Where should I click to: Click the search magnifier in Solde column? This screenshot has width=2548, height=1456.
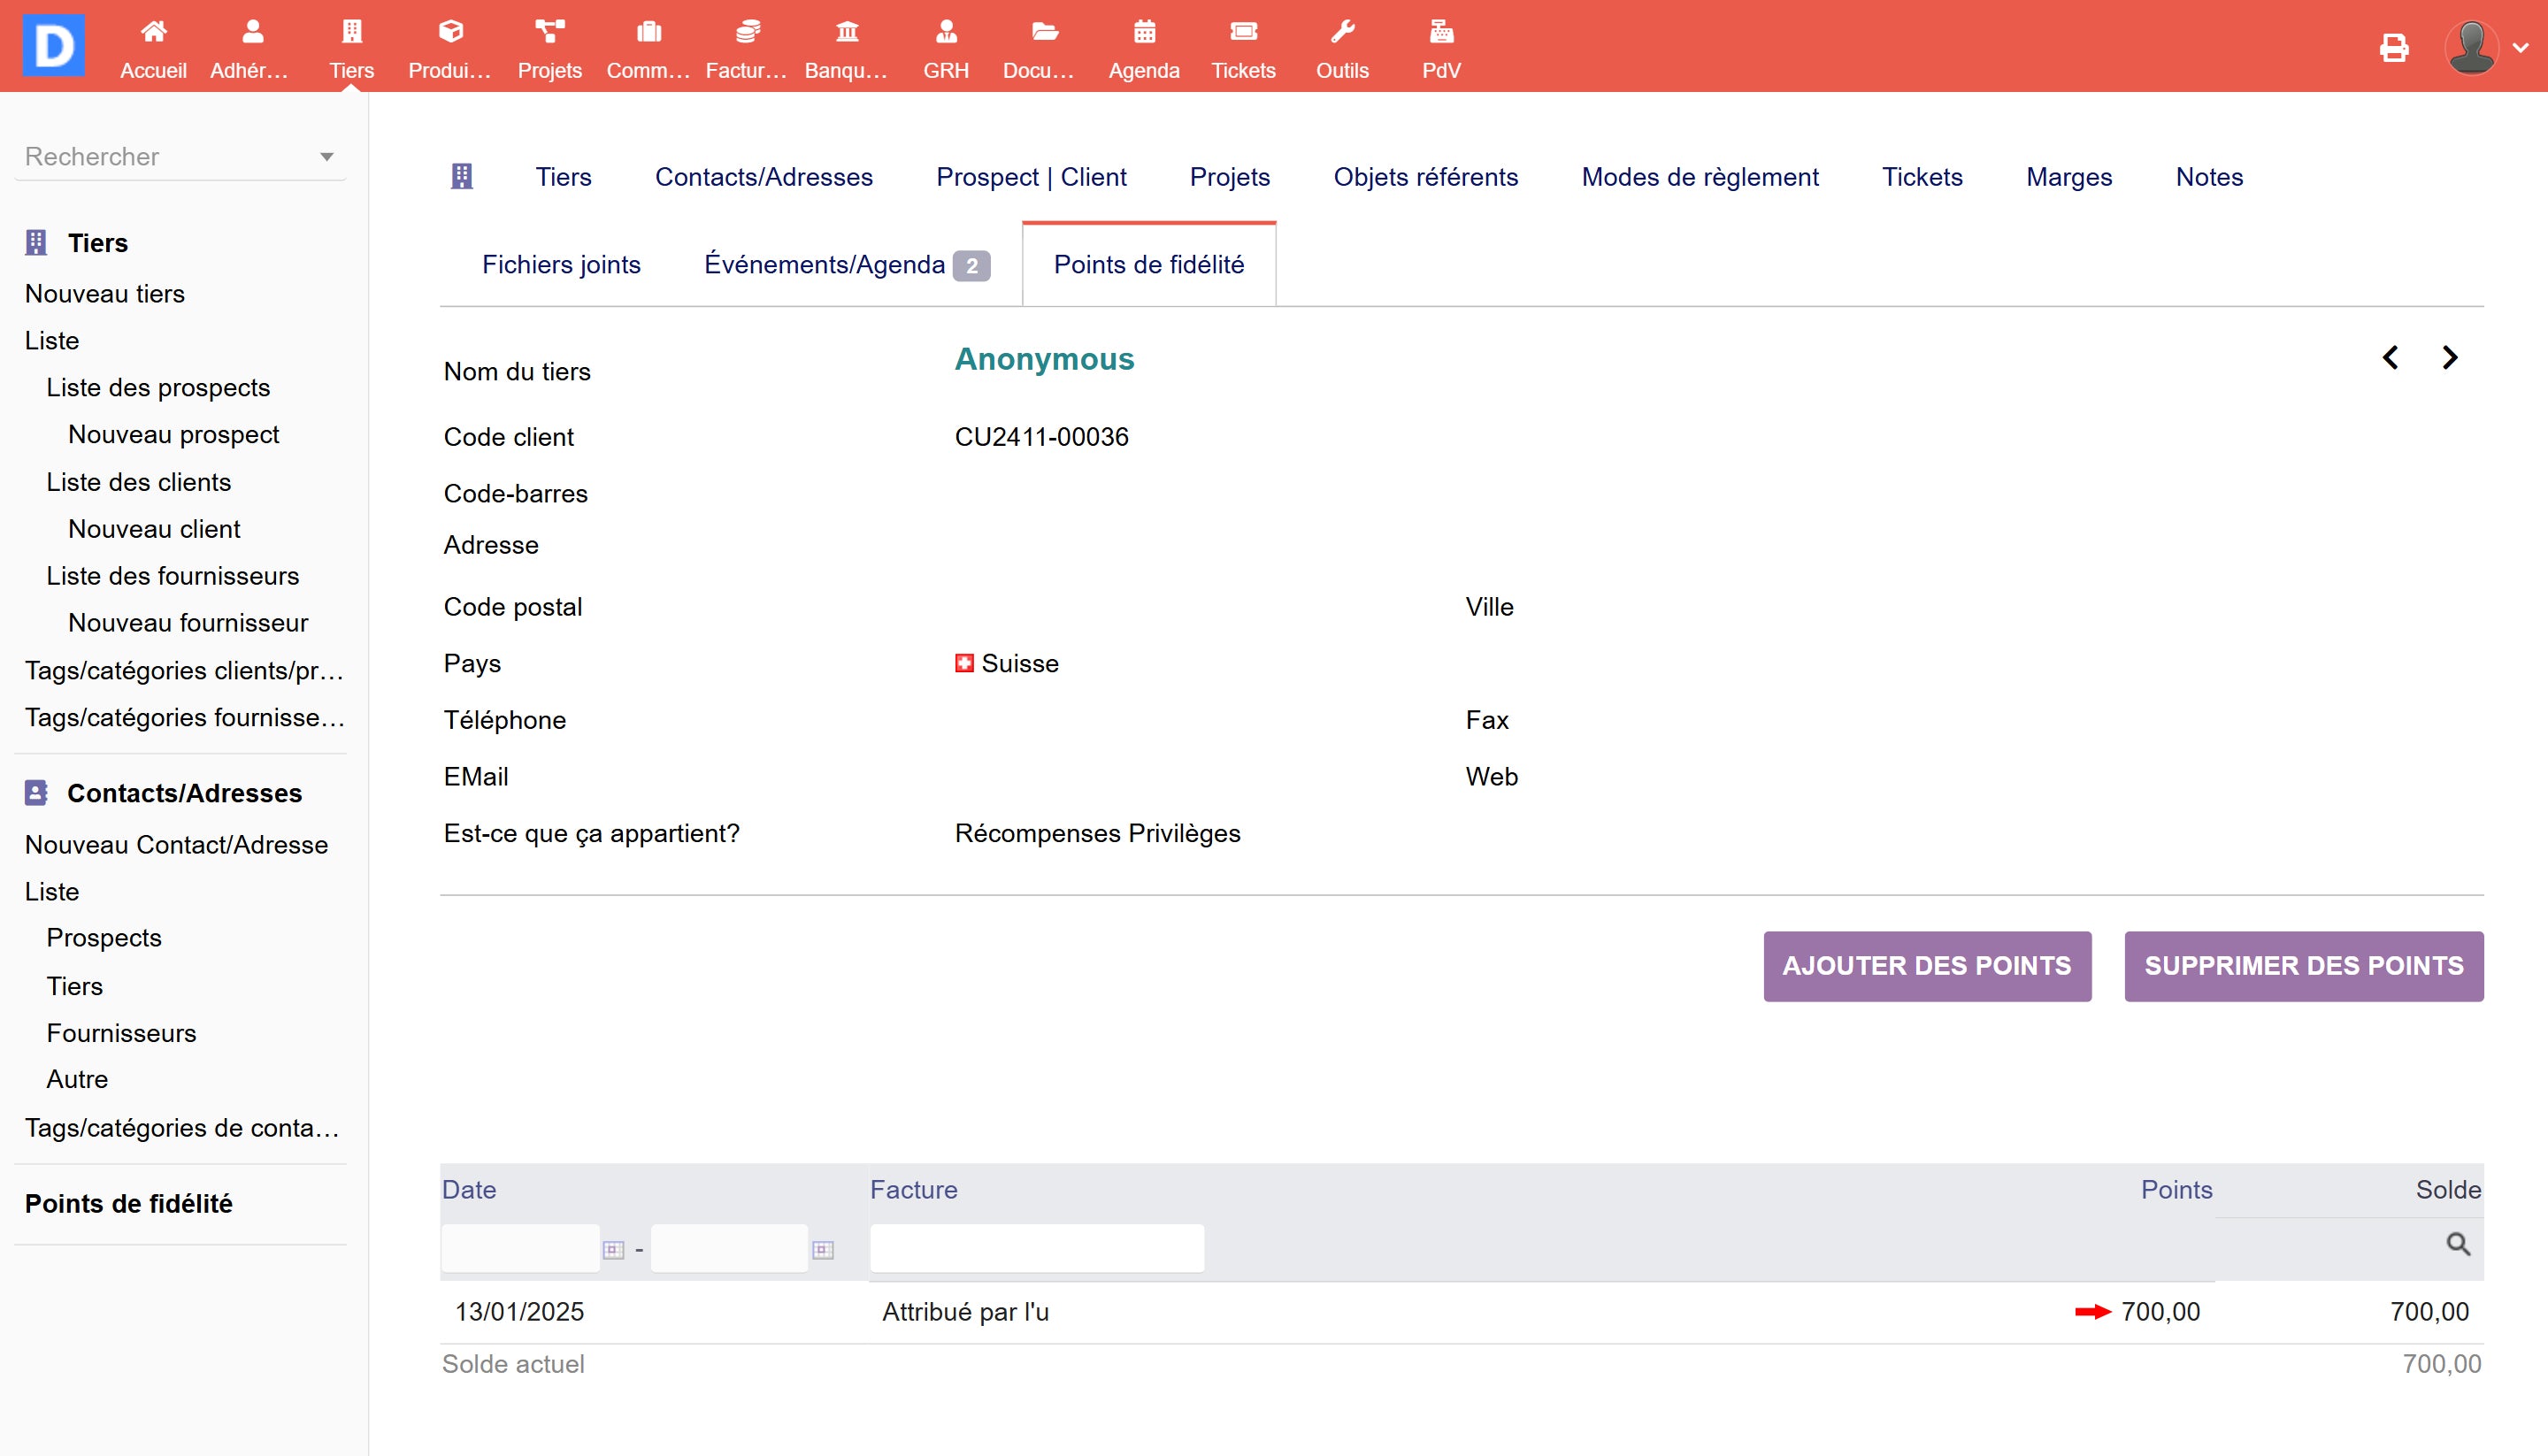[2458, 1244]
